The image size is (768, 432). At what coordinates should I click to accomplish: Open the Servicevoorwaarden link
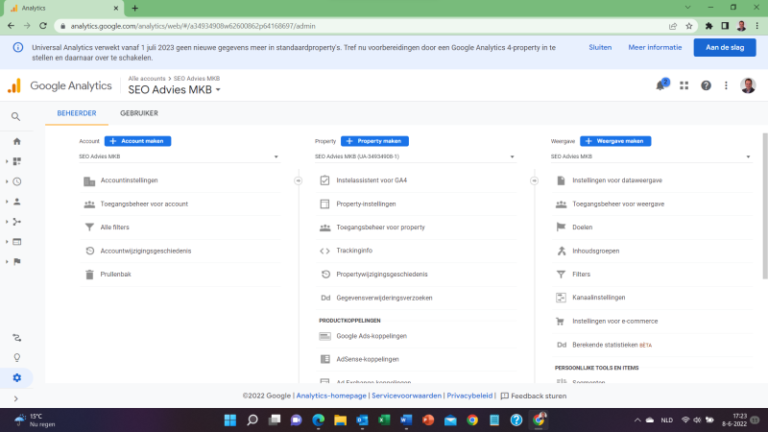click(x=406, y=396)
